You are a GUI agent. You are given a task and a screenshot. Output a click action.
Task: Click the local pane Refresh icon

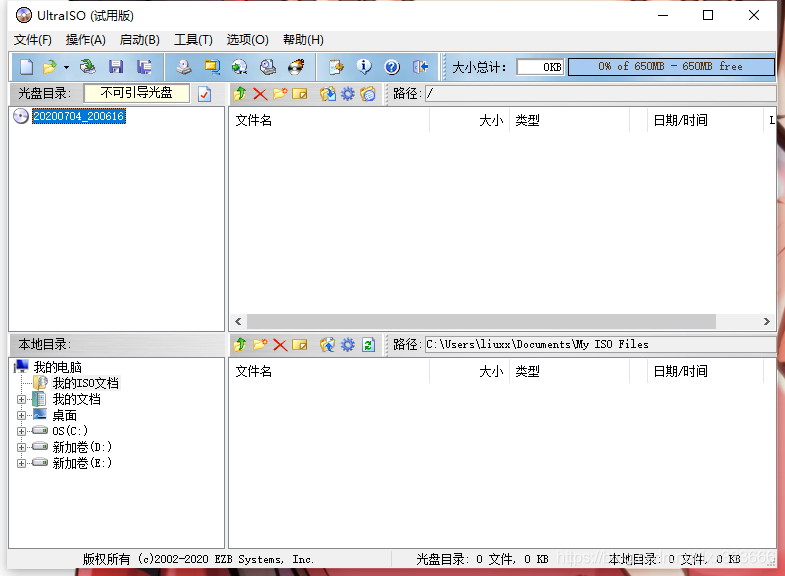pos(368,344)
